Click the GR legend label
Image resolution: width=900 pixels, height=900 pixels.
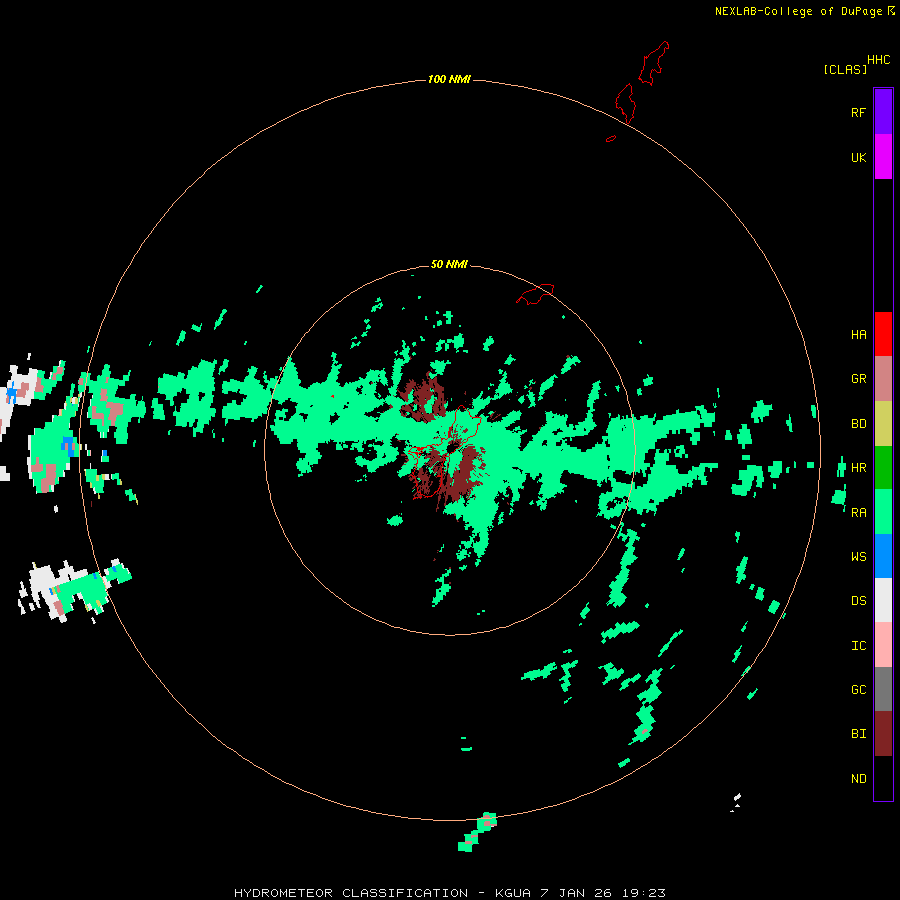coord(858,378)
